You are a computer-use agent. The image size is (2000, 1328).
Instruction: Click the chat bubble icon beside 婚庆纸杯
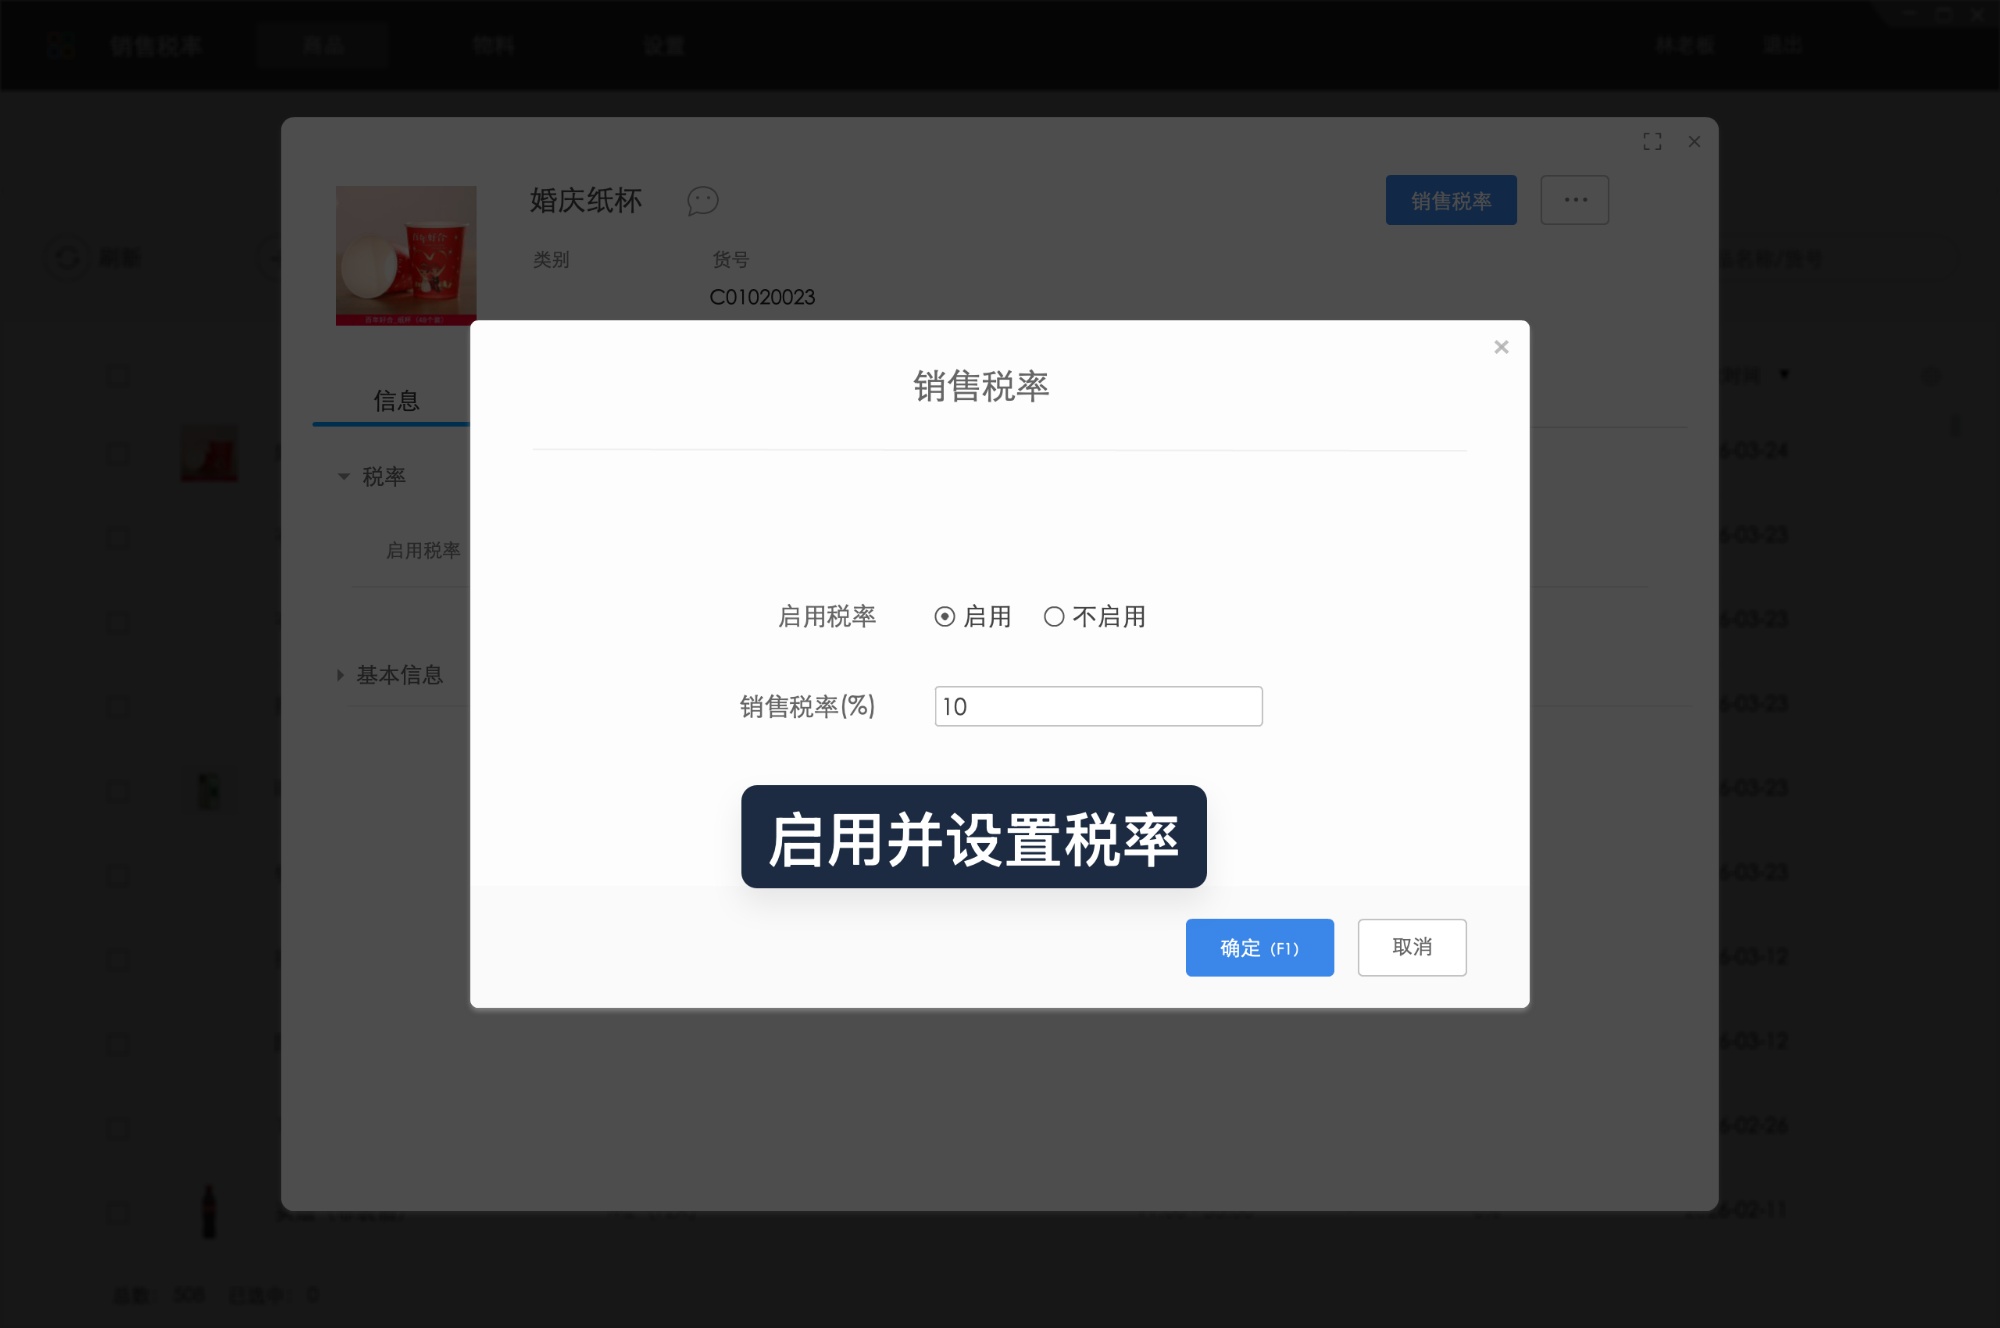coord(702,201)
